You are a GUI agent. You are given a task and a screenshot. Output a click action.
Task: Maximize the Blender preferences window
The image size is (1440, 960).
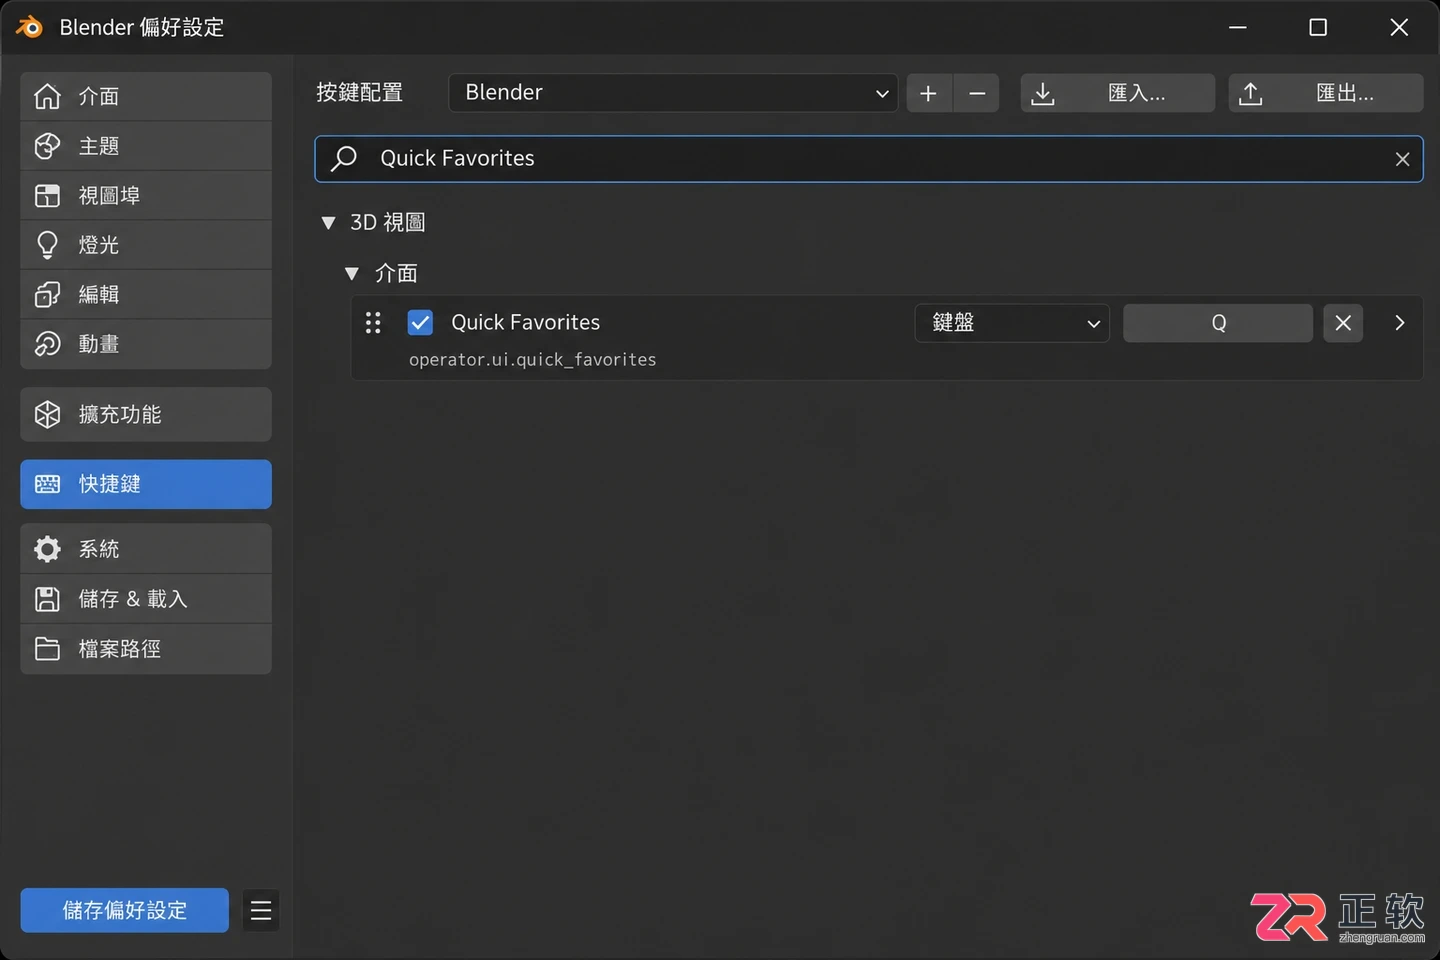tap(1318, 27)
